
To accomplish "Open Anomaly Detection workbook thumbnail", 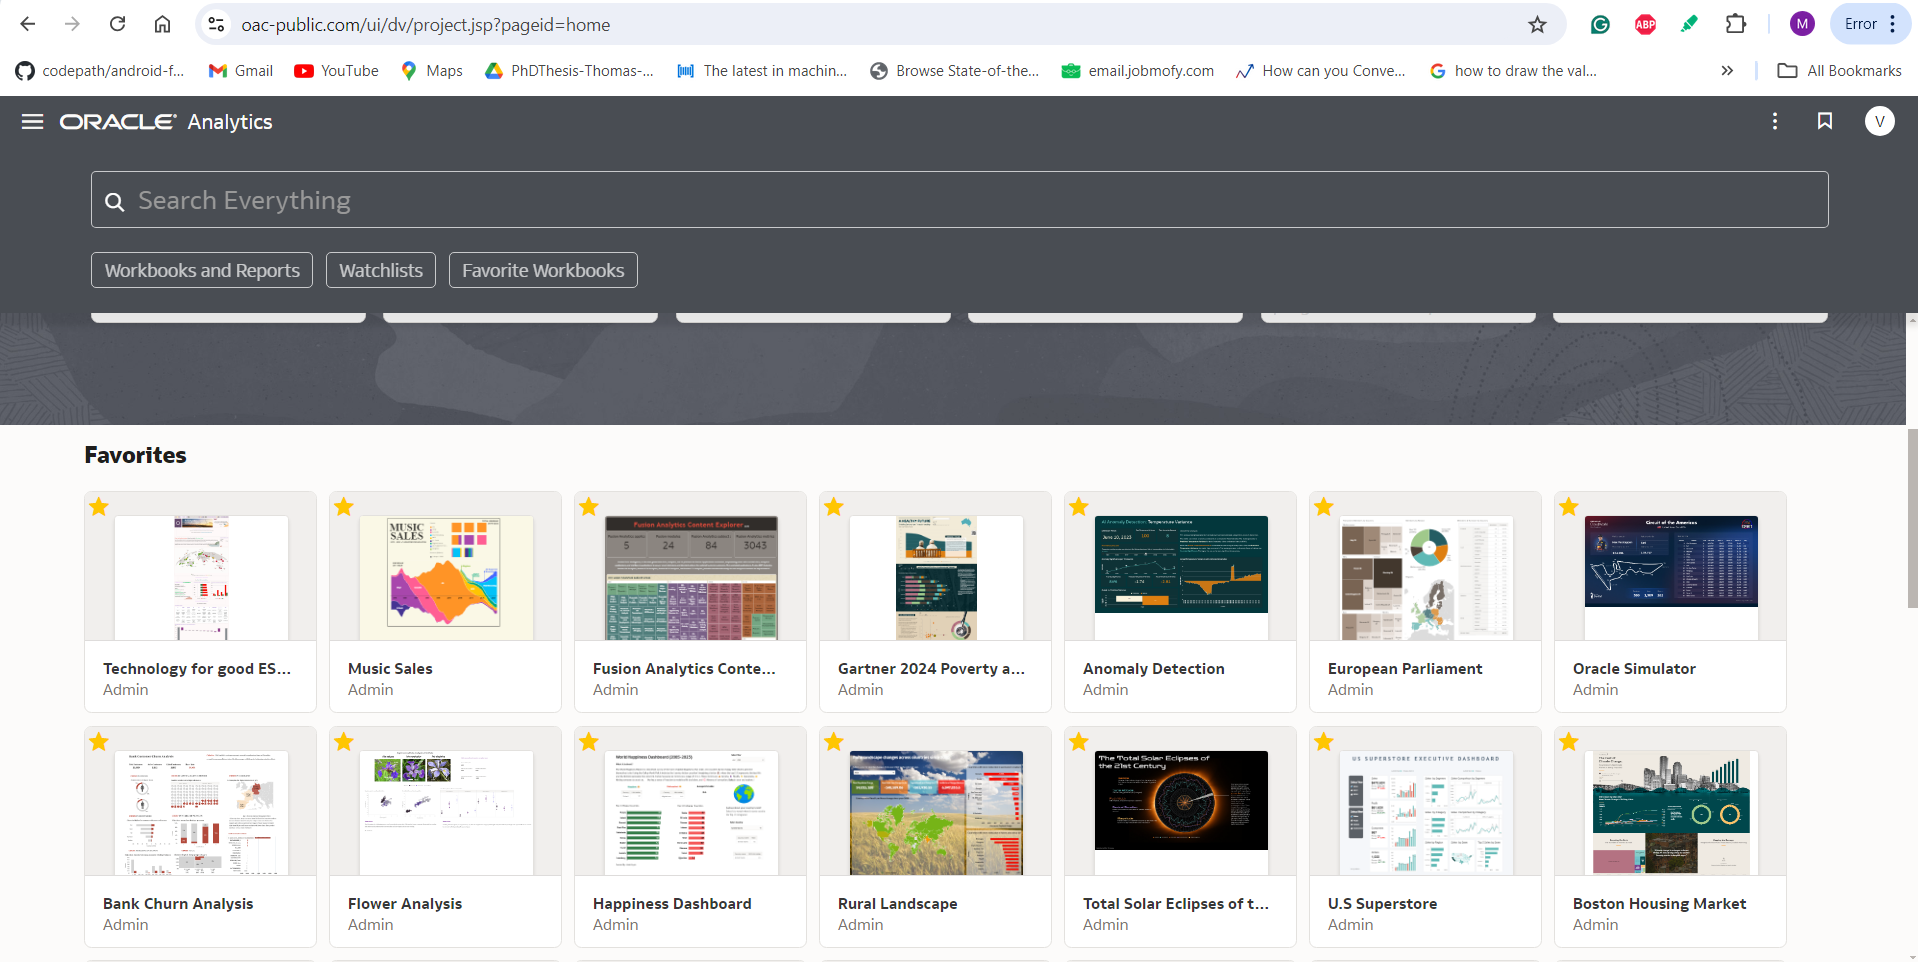I will coord(1181,578).
